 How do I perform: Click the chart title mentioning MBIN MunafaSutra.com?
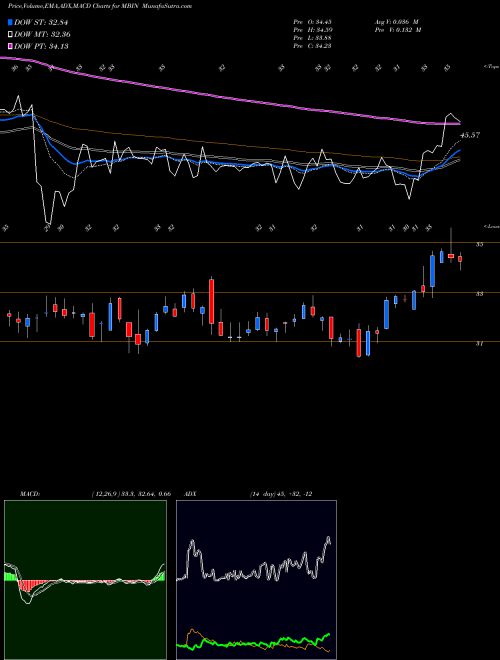coord(100,6)
